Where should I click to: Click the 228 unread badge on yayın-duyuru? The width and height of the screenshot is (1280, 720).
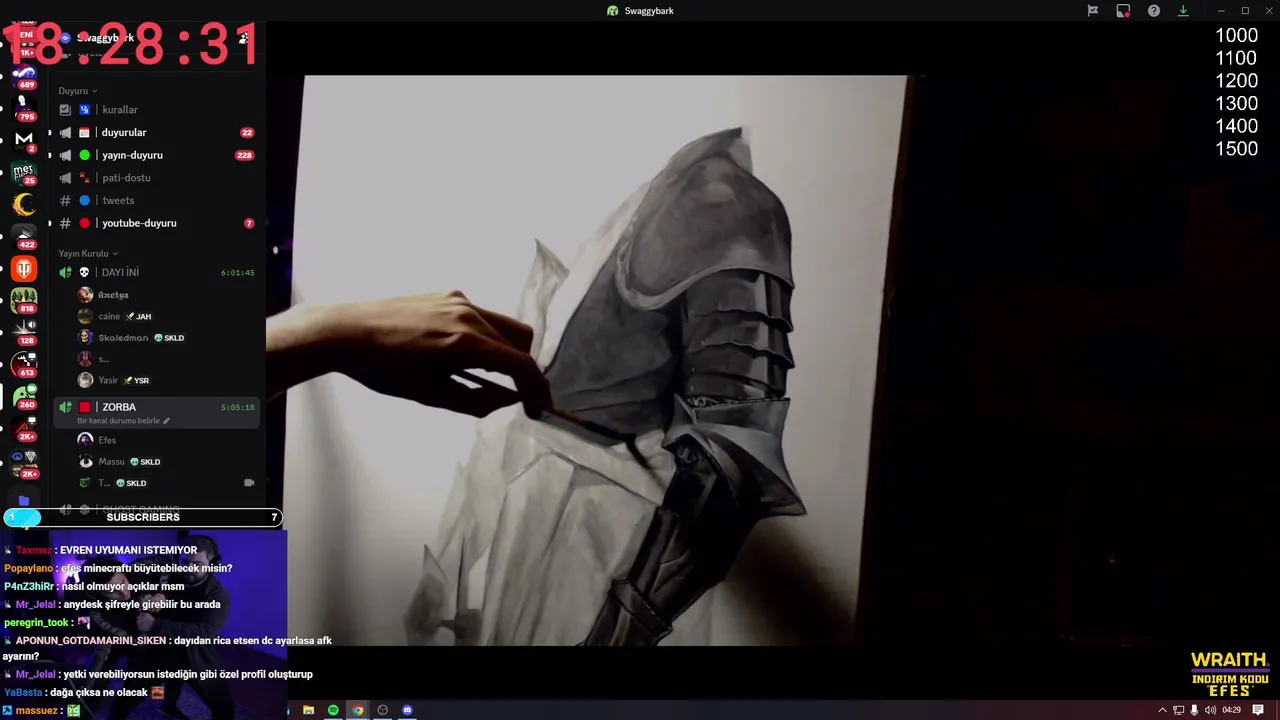(x=244, y=155)
